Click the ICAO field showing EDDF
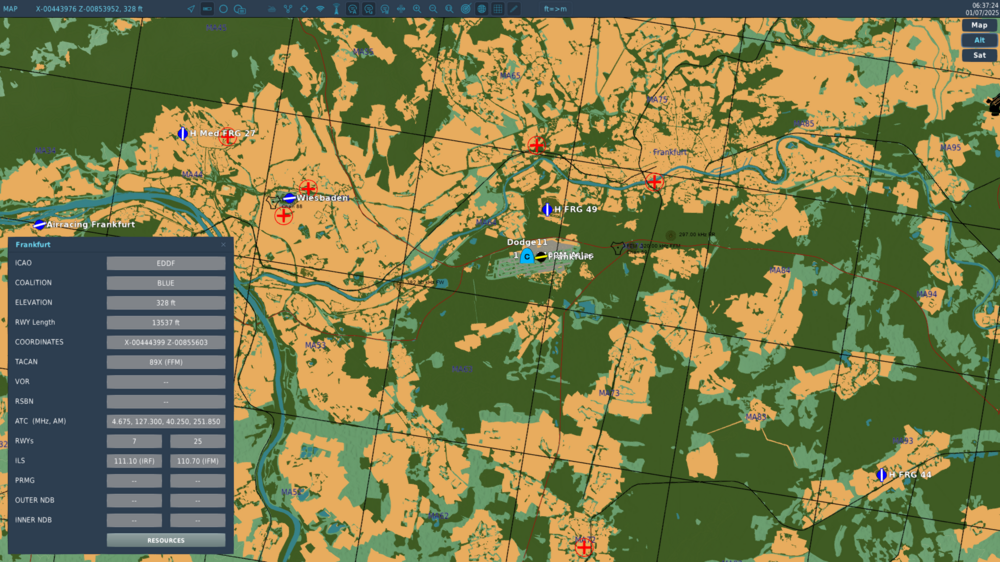The image size is (1000, 562). [x=166, y=263]
